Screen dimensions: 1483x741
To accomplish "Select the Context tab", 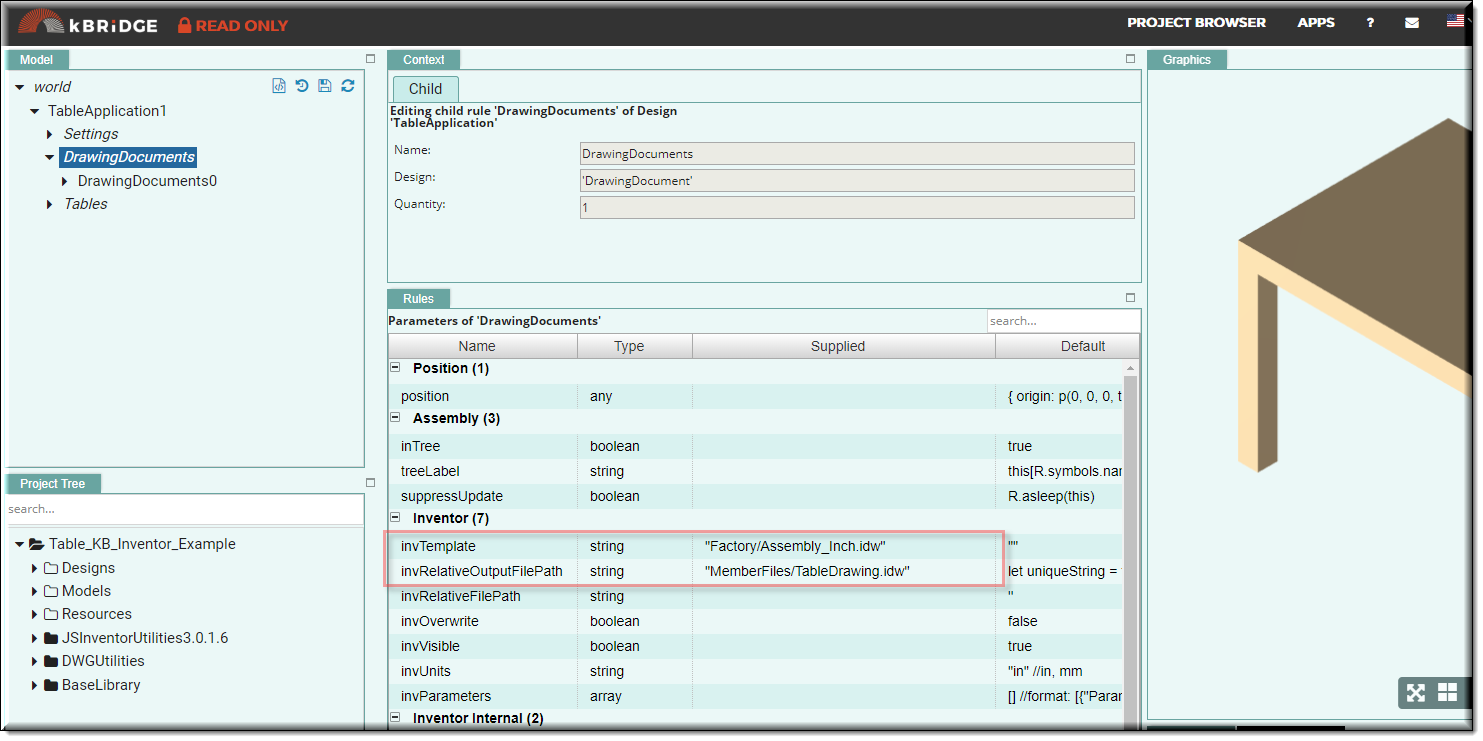I will [x=424, y=60].
